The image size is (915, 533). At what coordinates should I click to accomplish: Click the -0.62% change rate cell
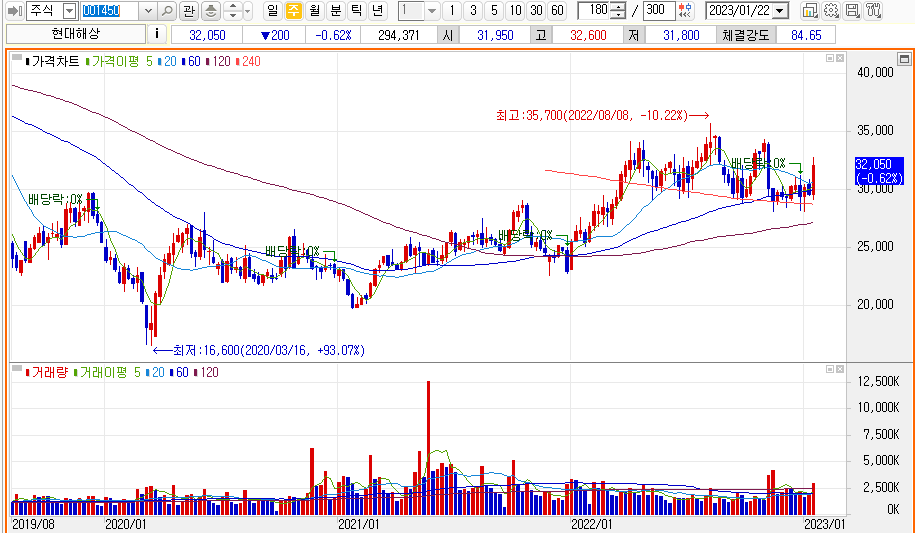tap(333, 36)
